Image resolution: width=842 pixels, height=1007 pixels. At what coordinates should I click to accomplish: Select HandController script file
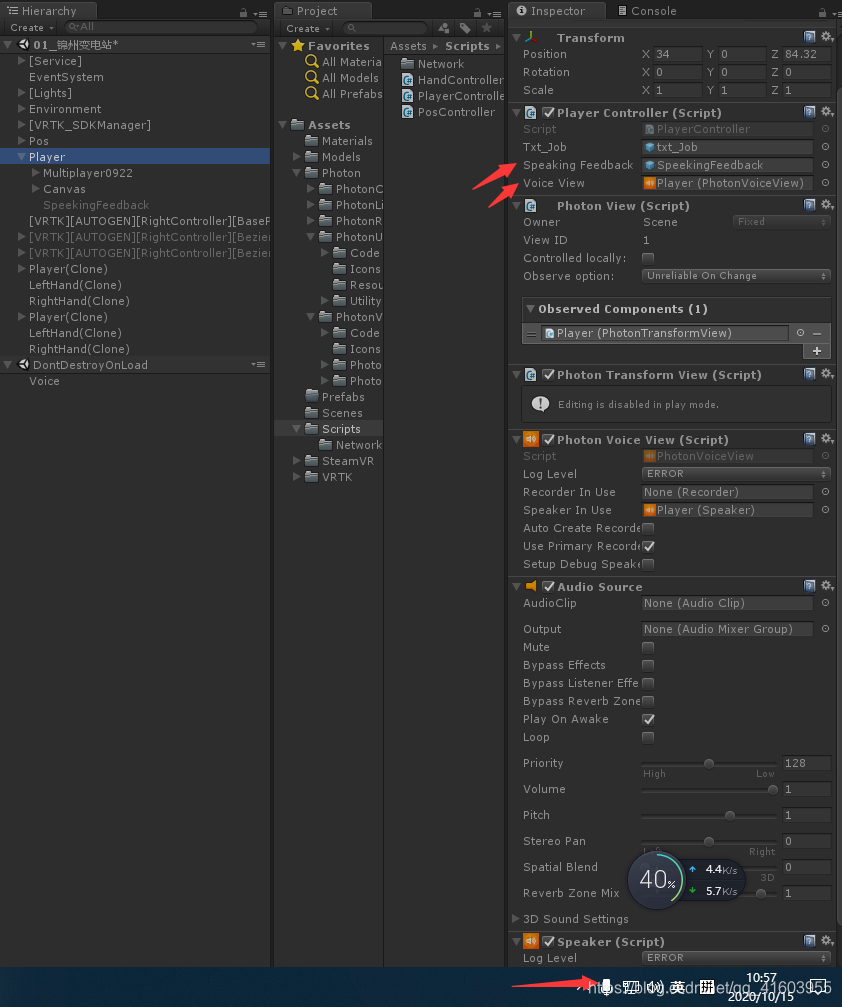click(x=452, y=80)
